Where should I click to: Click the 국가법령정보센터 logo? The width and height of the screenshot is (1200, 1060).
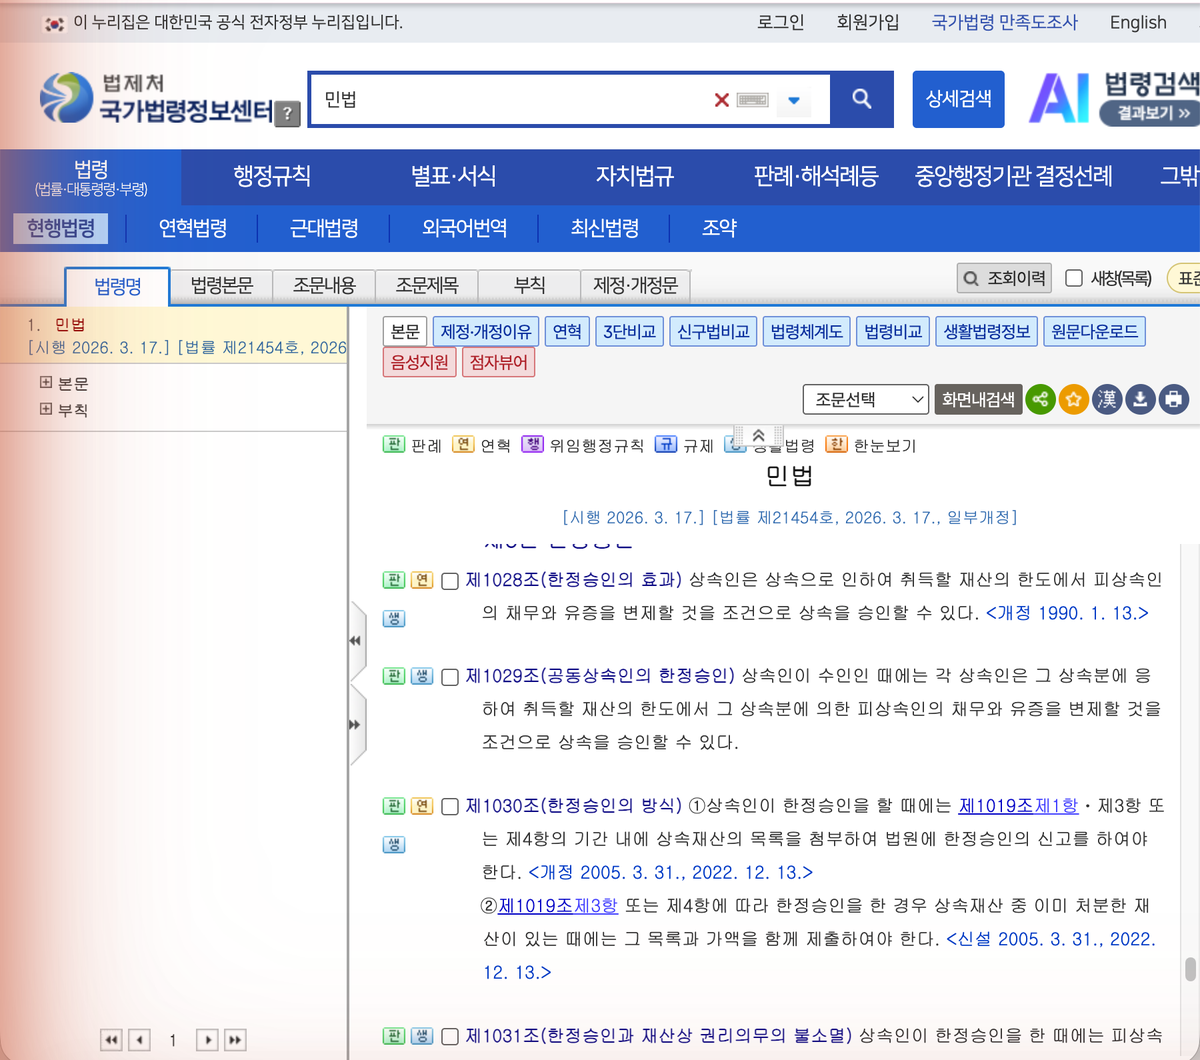(156, 98)
